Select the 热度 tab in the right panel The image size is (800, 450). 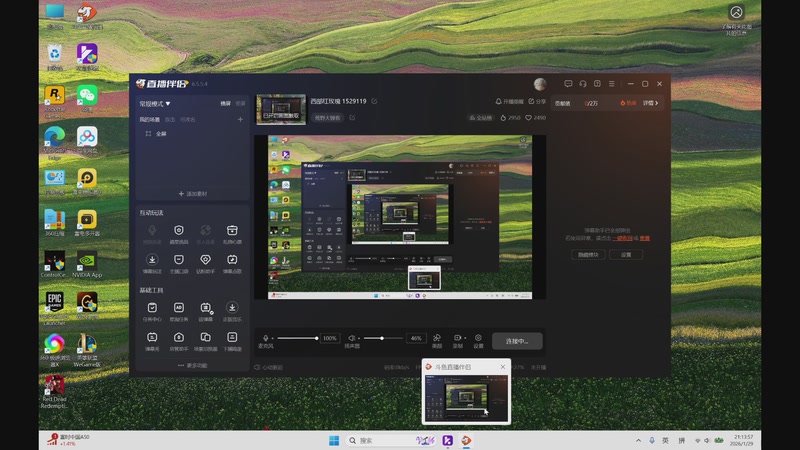pos(628,103)
